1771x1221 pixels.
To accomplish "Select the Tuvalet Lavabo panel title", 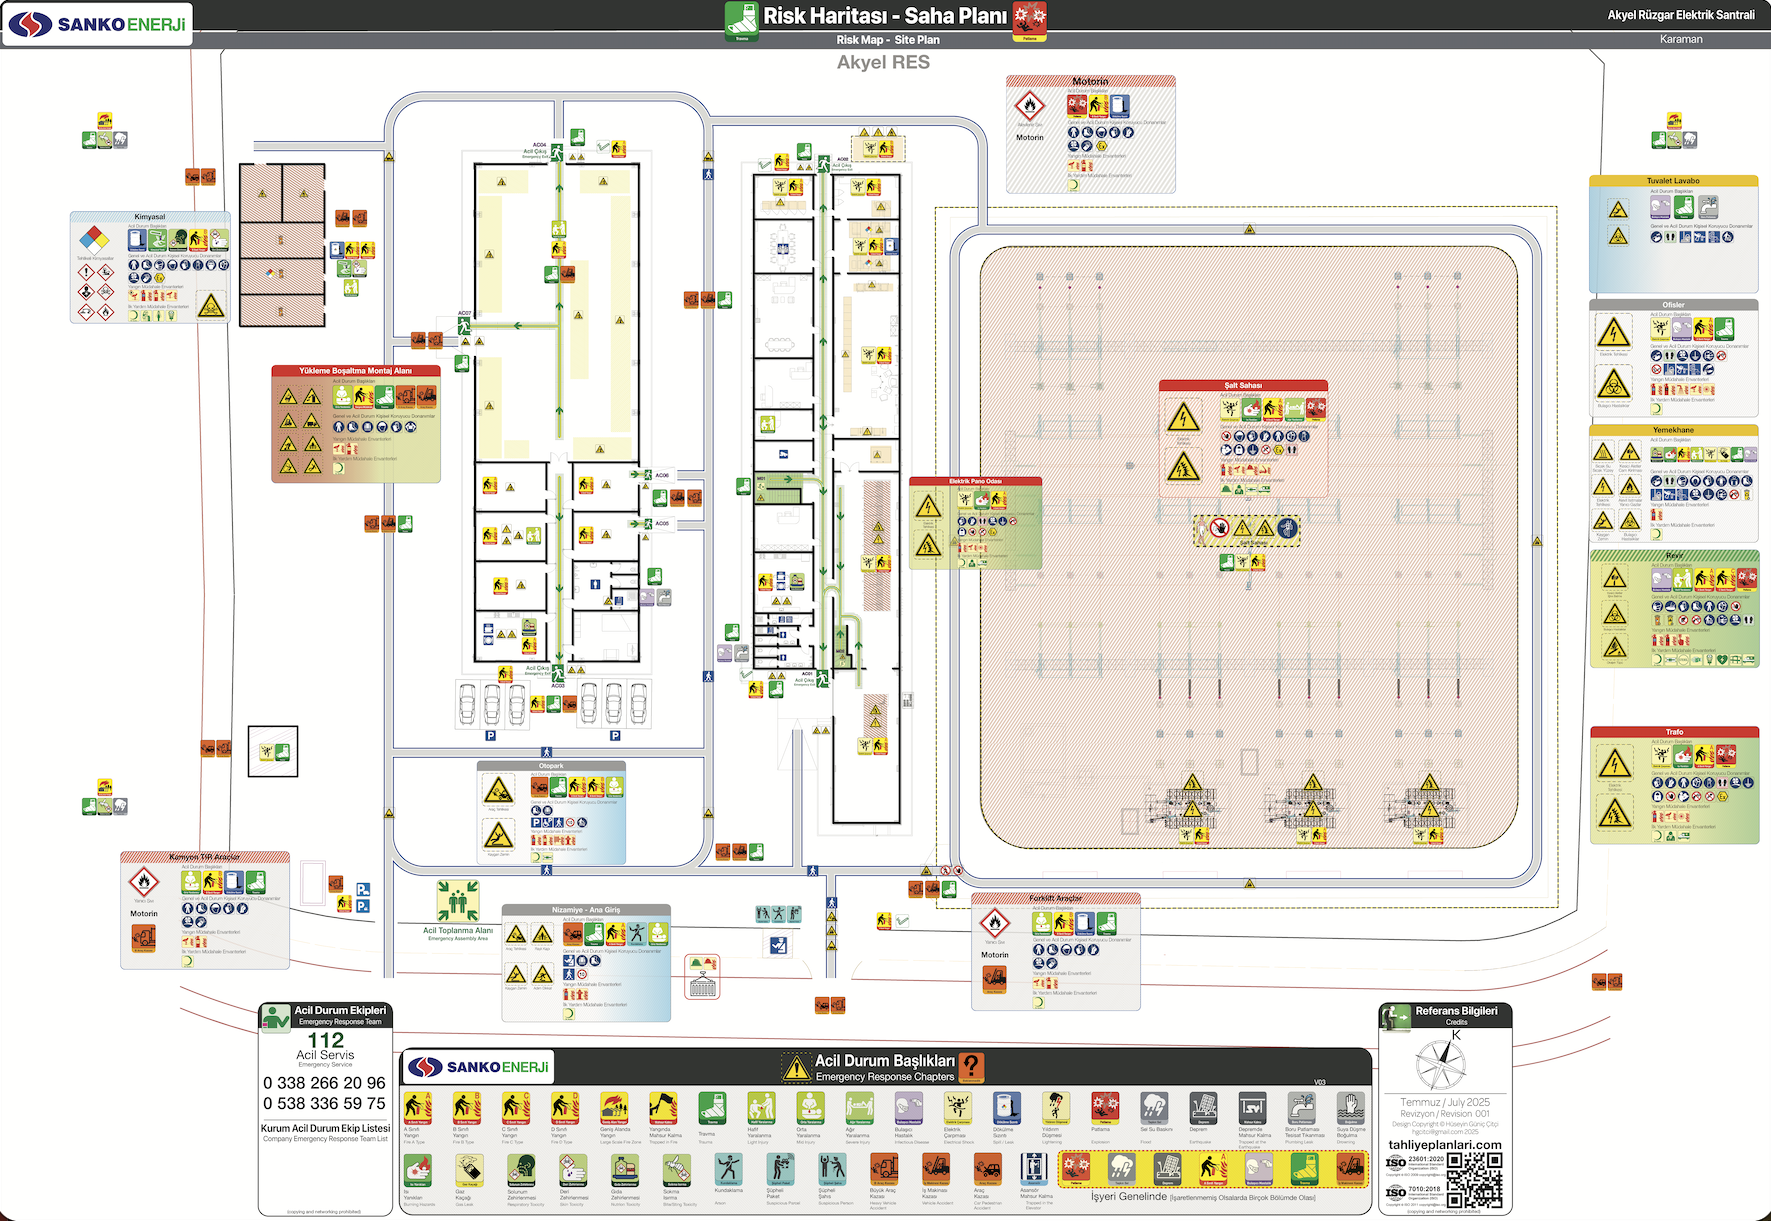I will click(x=1673, y=181).
